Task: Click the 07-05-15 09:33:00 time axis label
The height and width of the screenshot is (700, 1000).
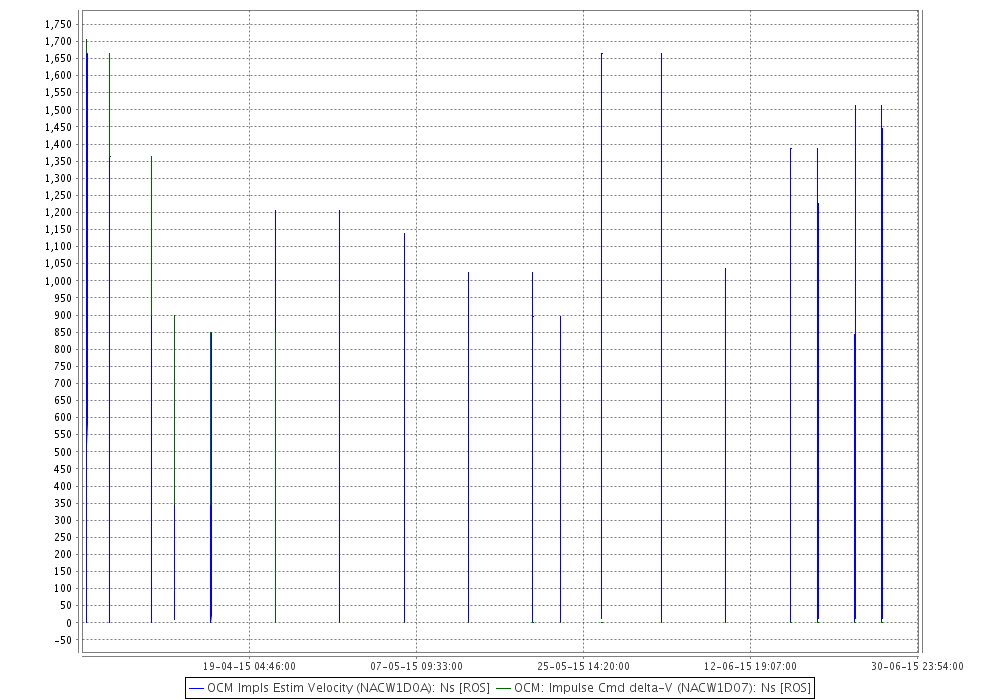Action: pos(416,666)
